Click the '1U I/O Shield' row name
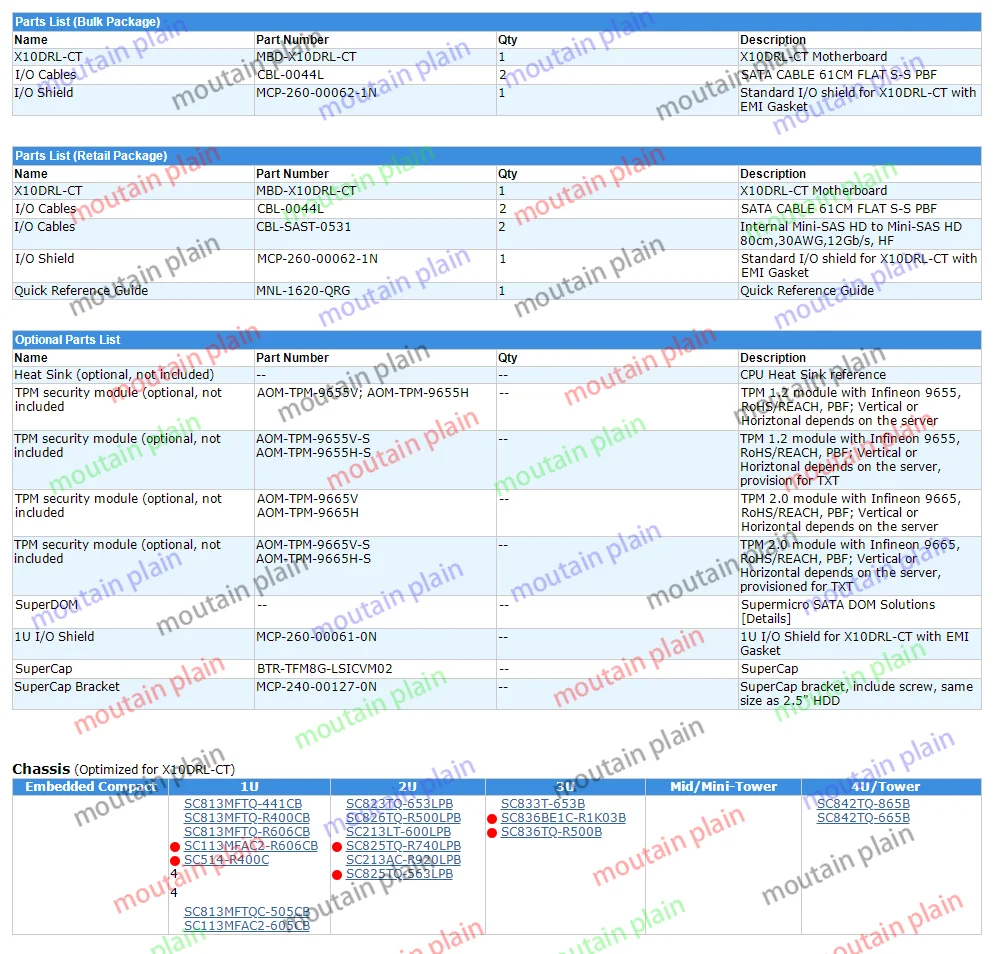Image resolution: width=999 pixels, height=954 pixels. (54, 637)
